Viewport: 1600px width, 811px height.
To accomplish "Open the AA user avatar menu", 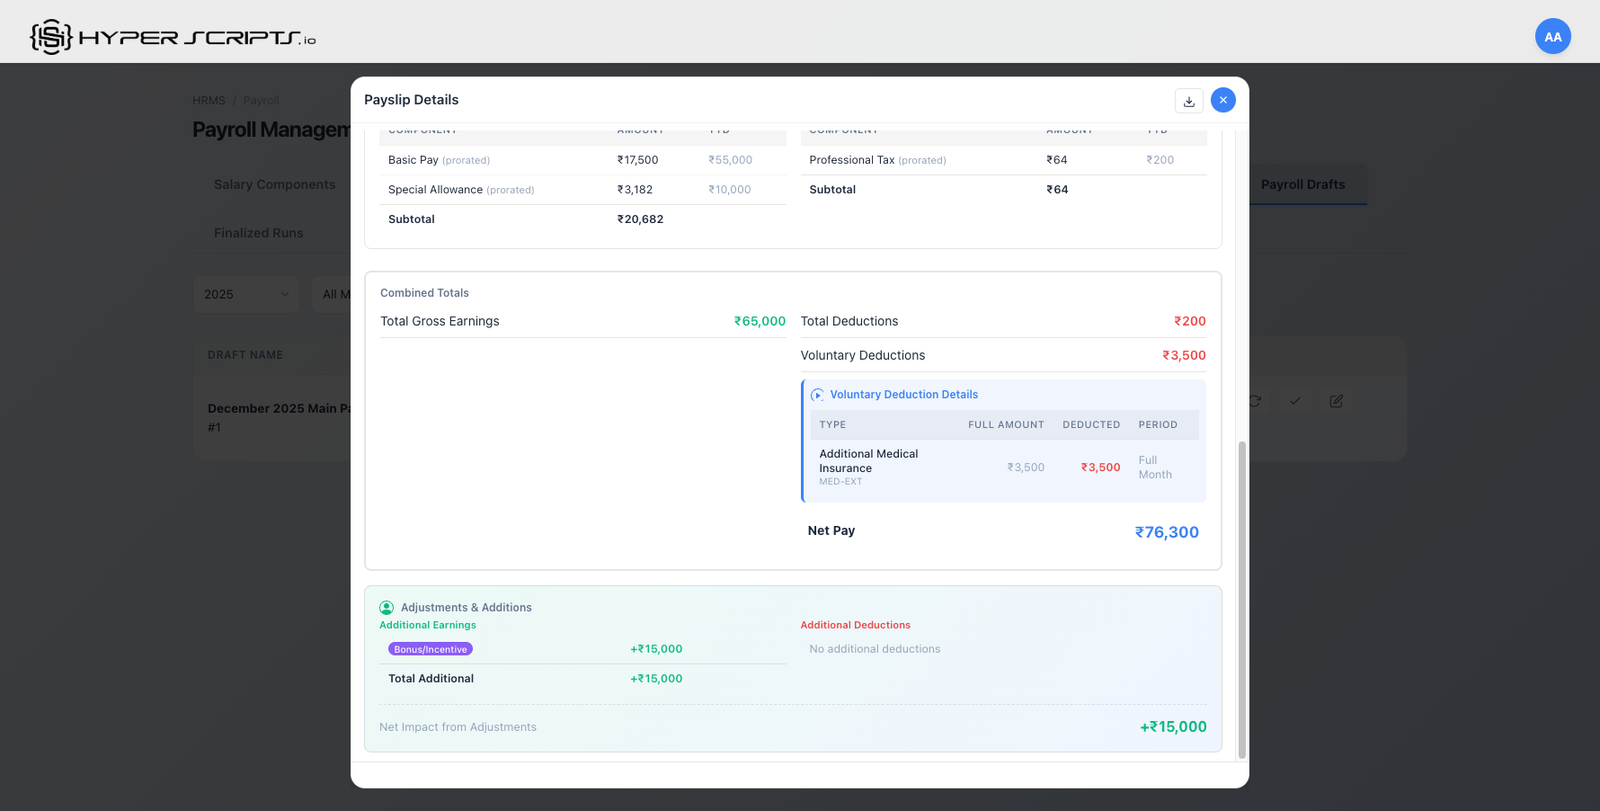I will 1552,37.
